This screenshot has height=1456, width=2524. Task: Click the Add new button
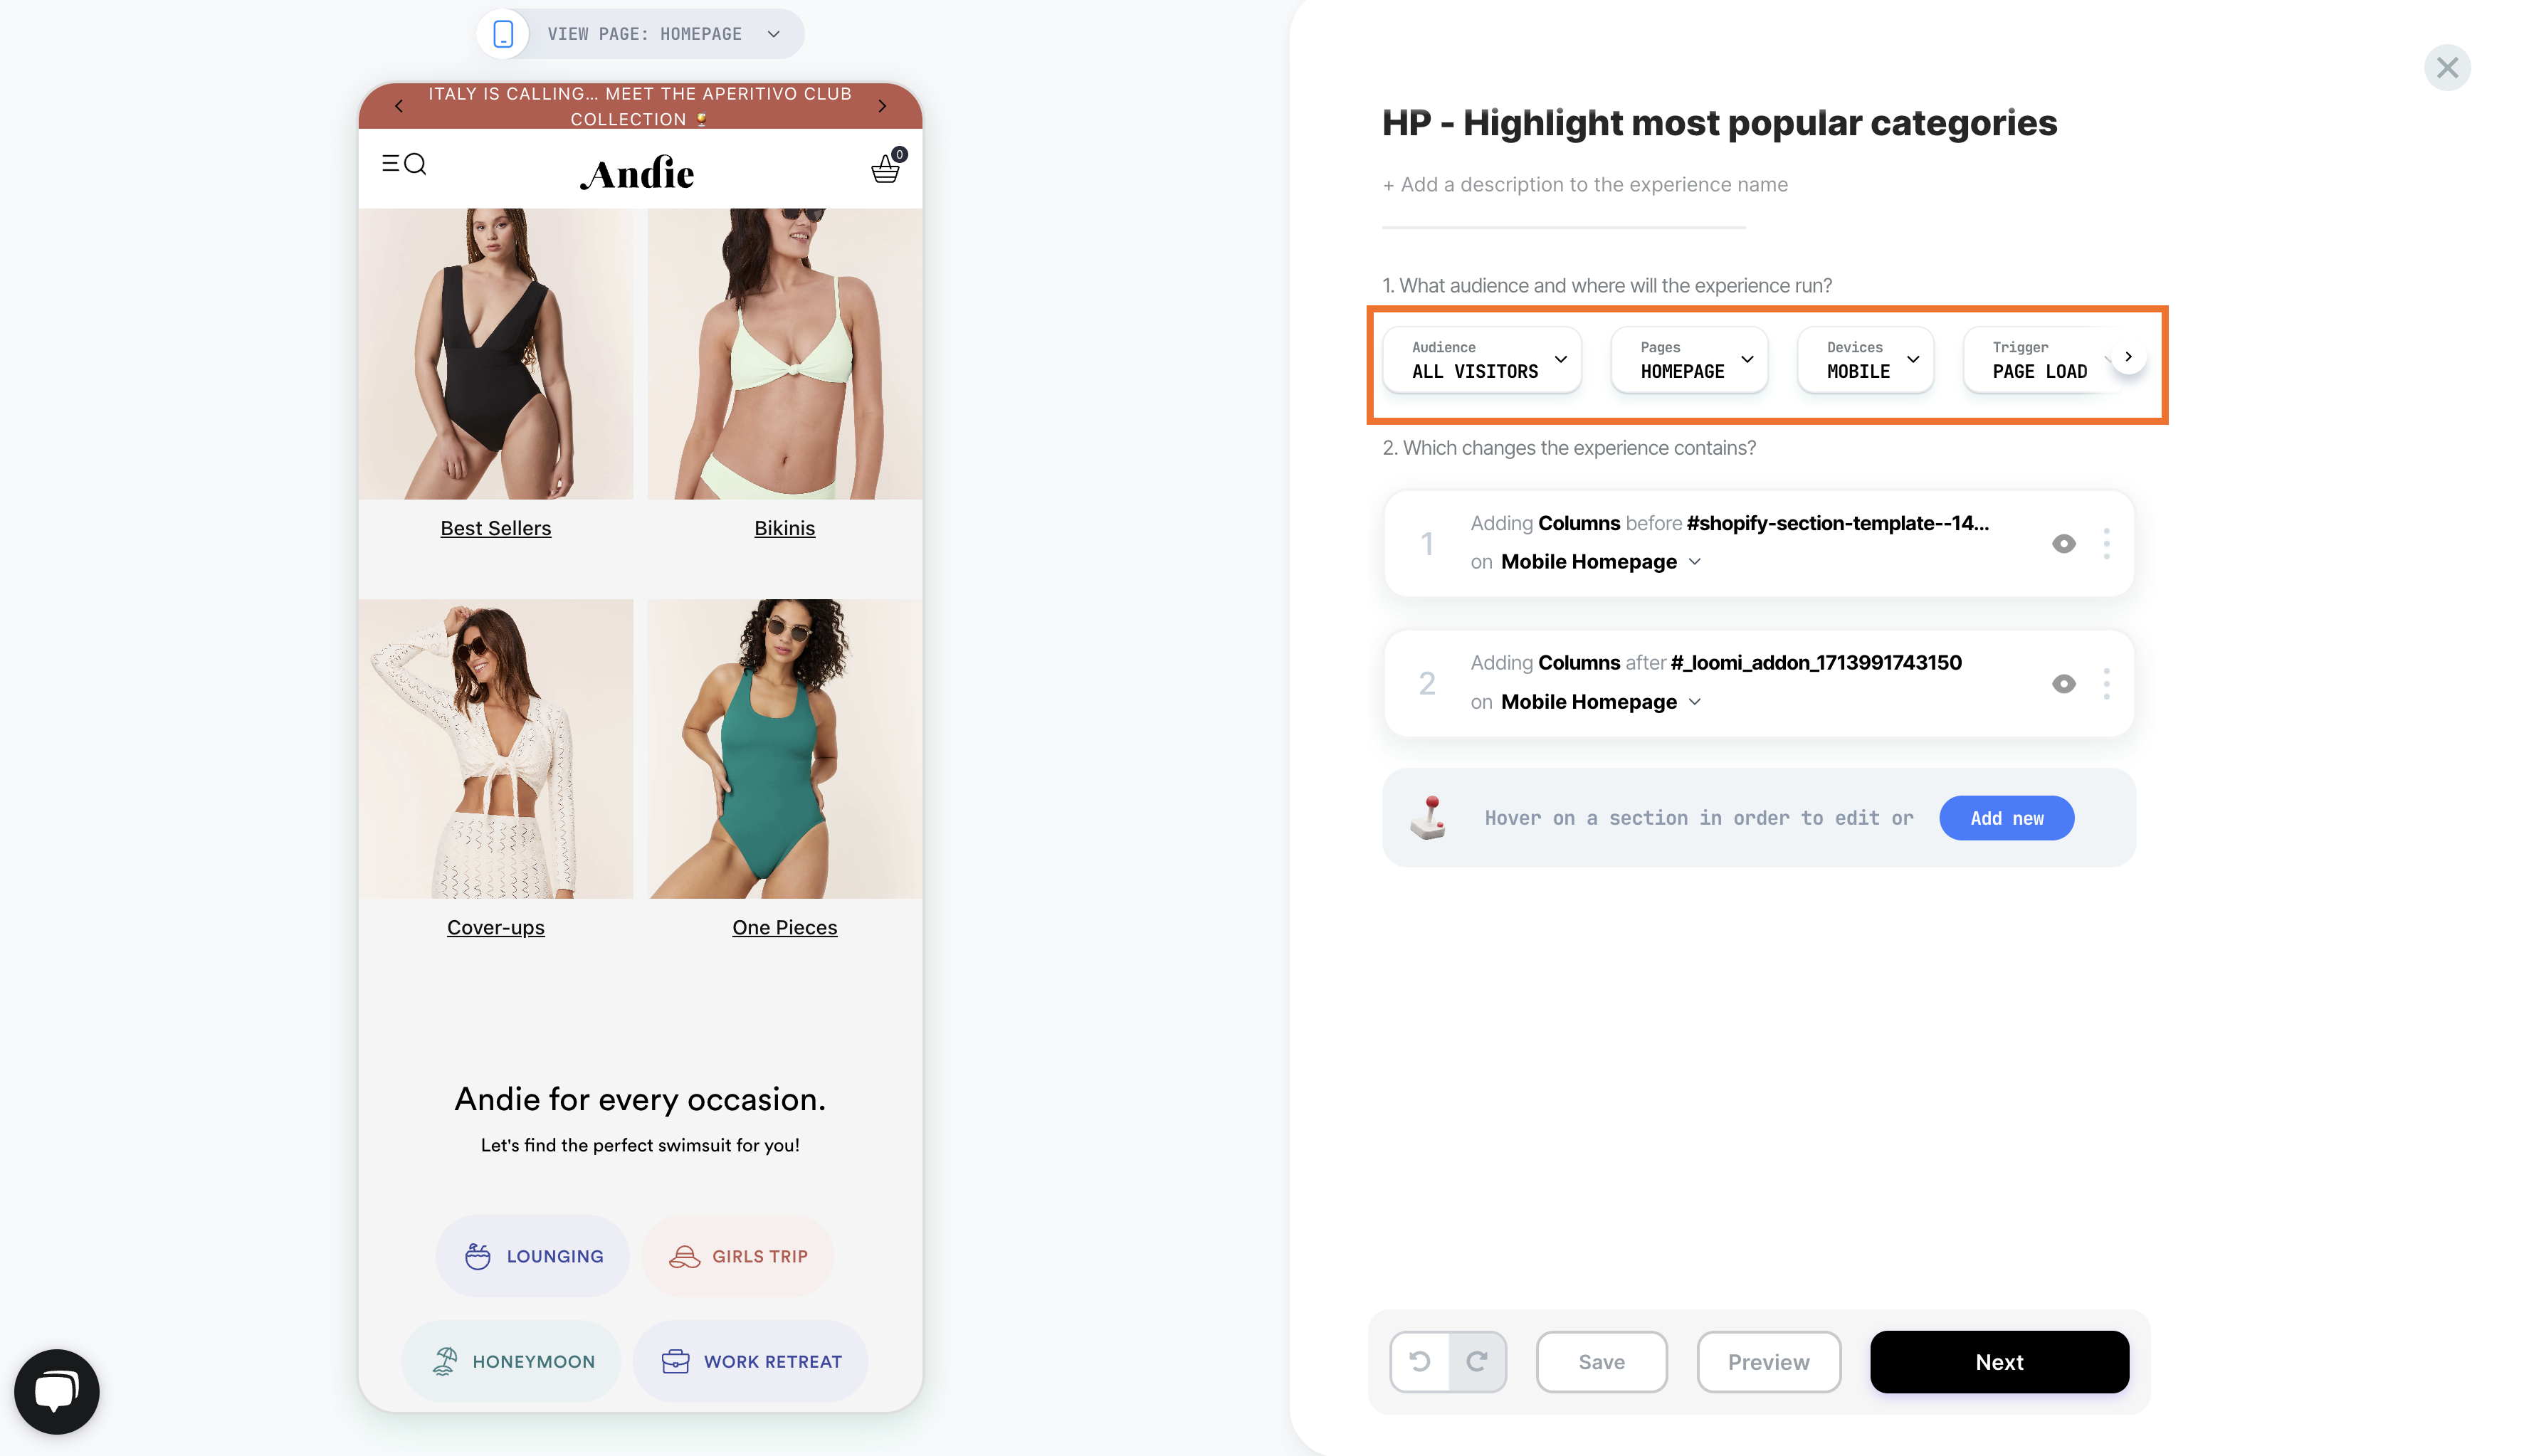pos(2006,818)
